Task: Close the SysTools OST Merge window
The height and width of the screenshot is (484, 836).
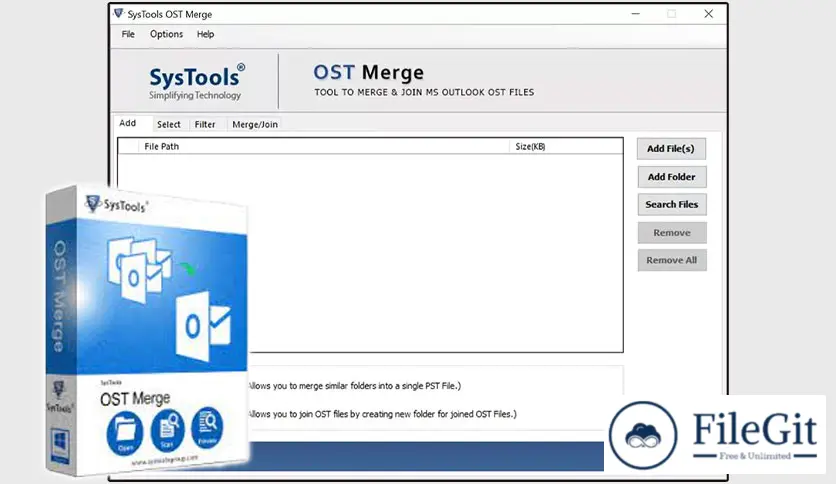Action: tap(709, 14)
